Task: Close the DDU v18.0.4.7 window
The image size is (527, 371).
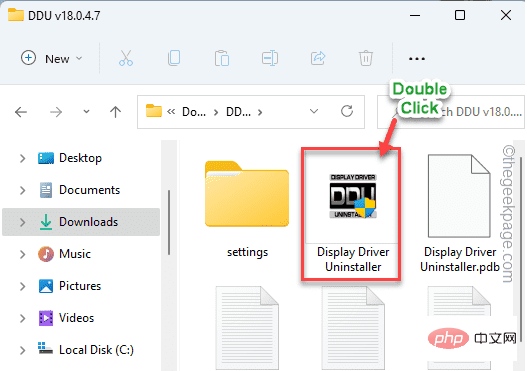Action: [x=506, y=15]
